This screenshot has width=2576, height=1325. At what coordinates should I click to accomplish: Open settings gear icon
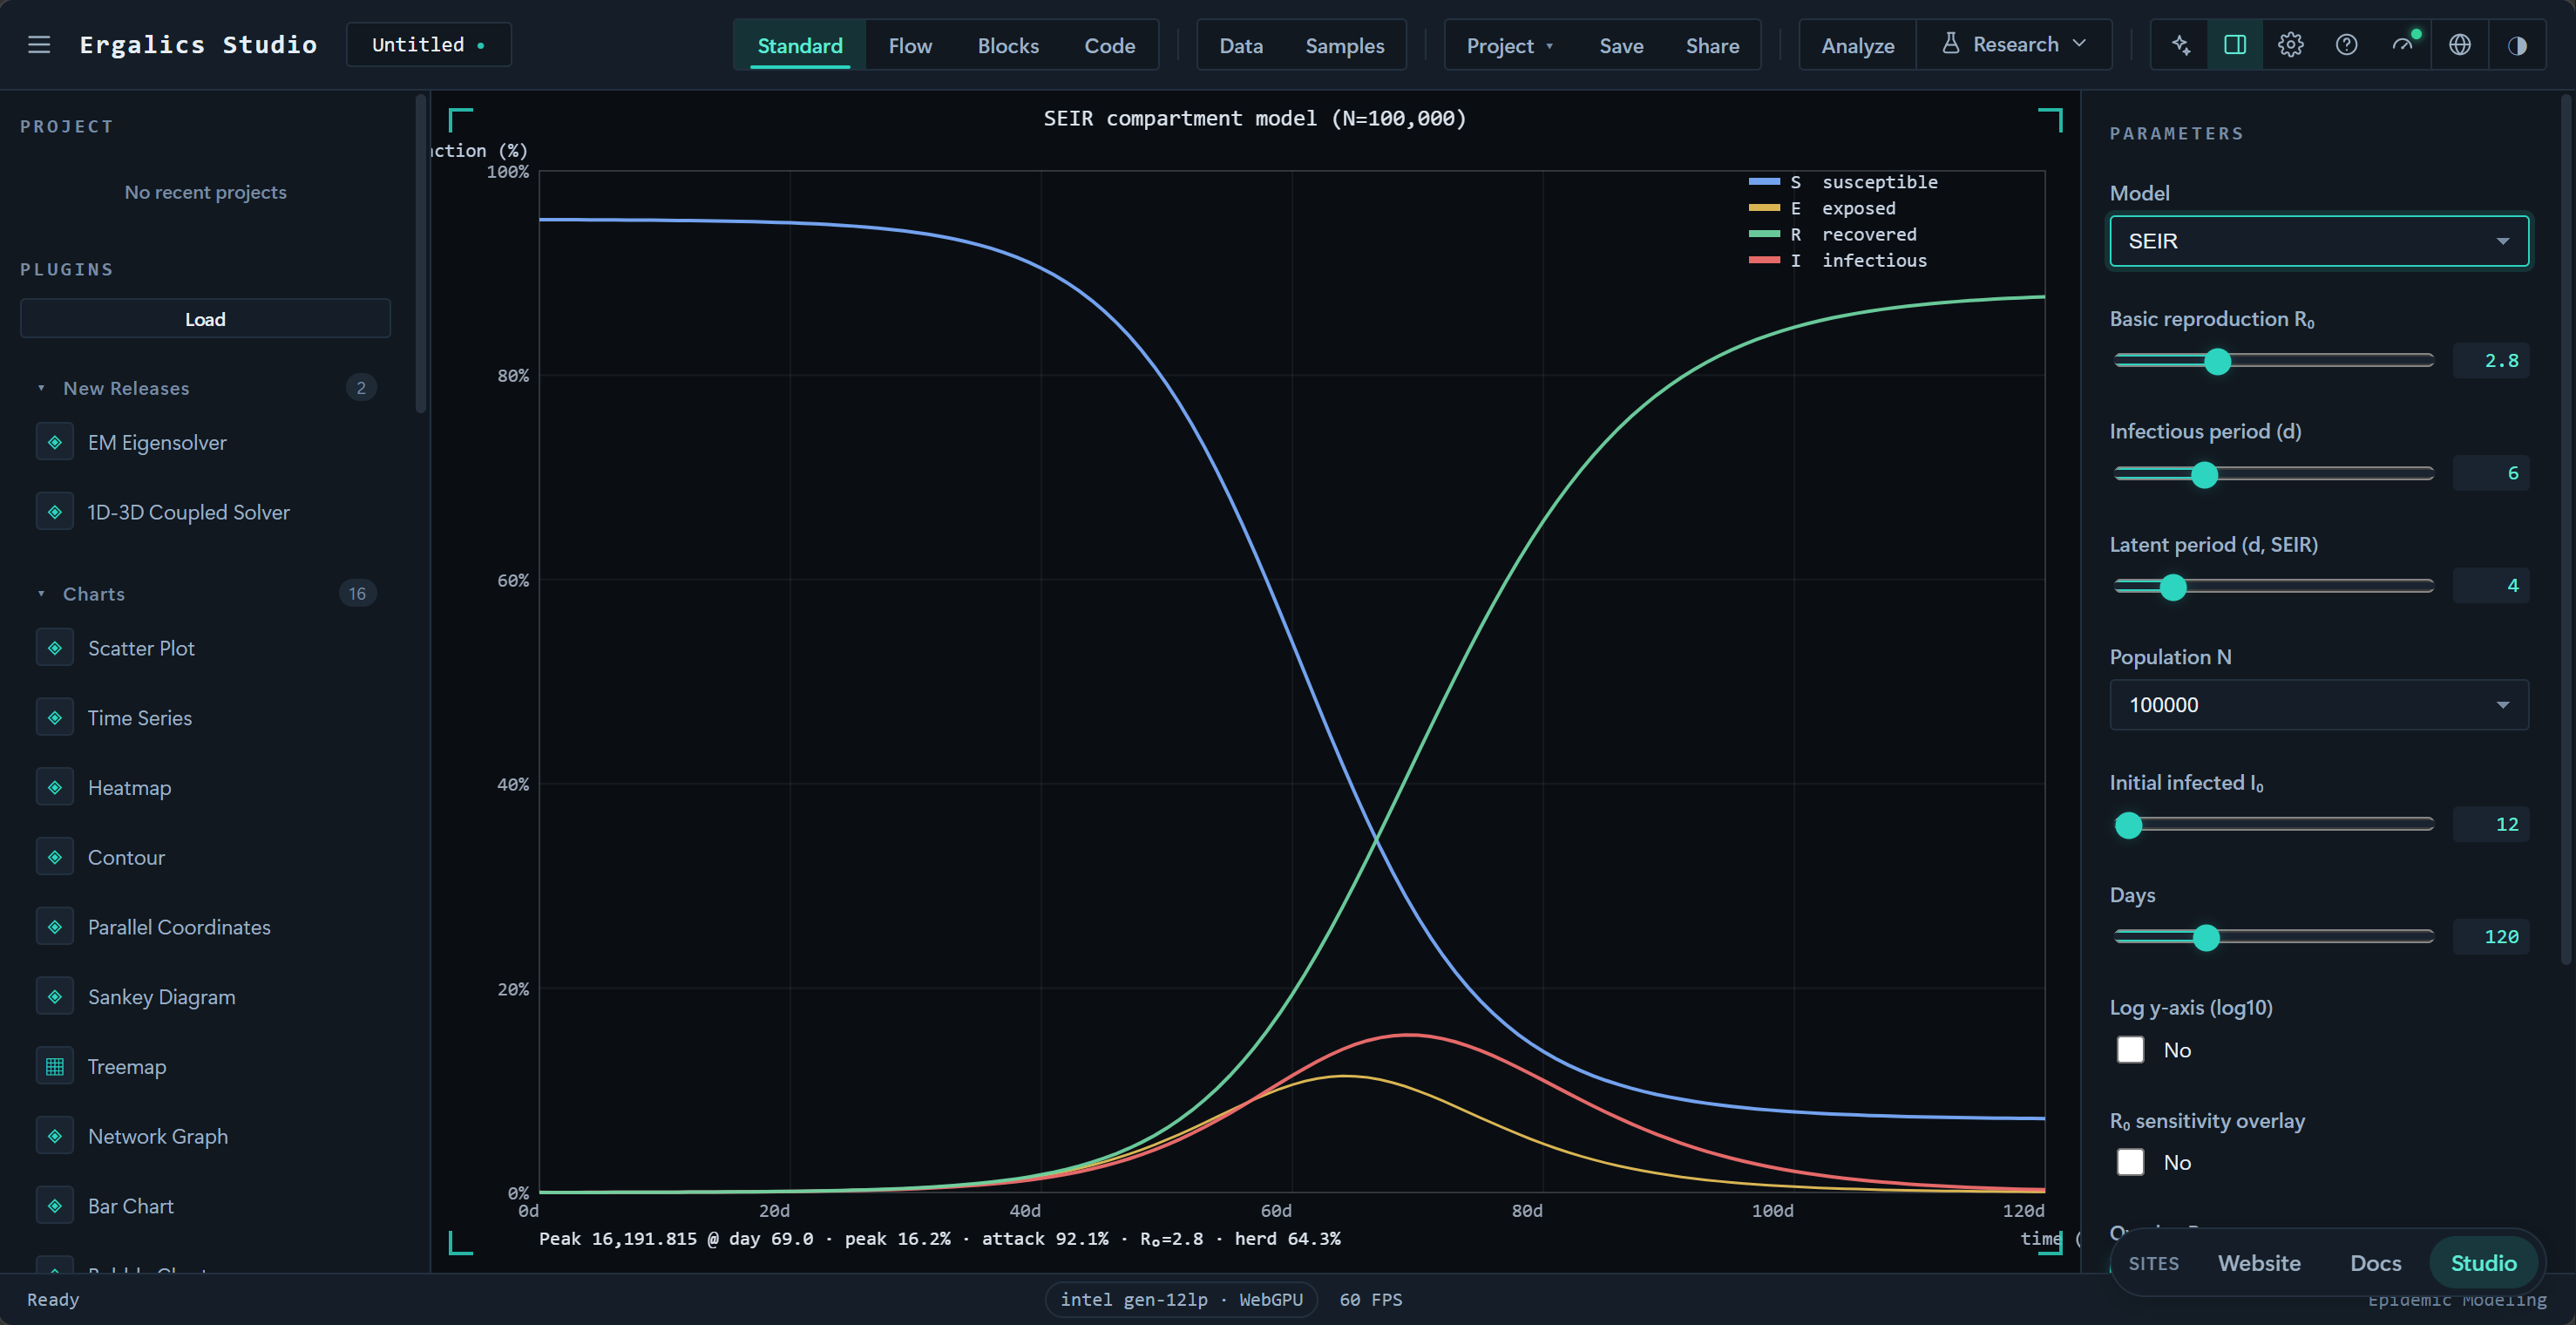[x=2291, y=45]
